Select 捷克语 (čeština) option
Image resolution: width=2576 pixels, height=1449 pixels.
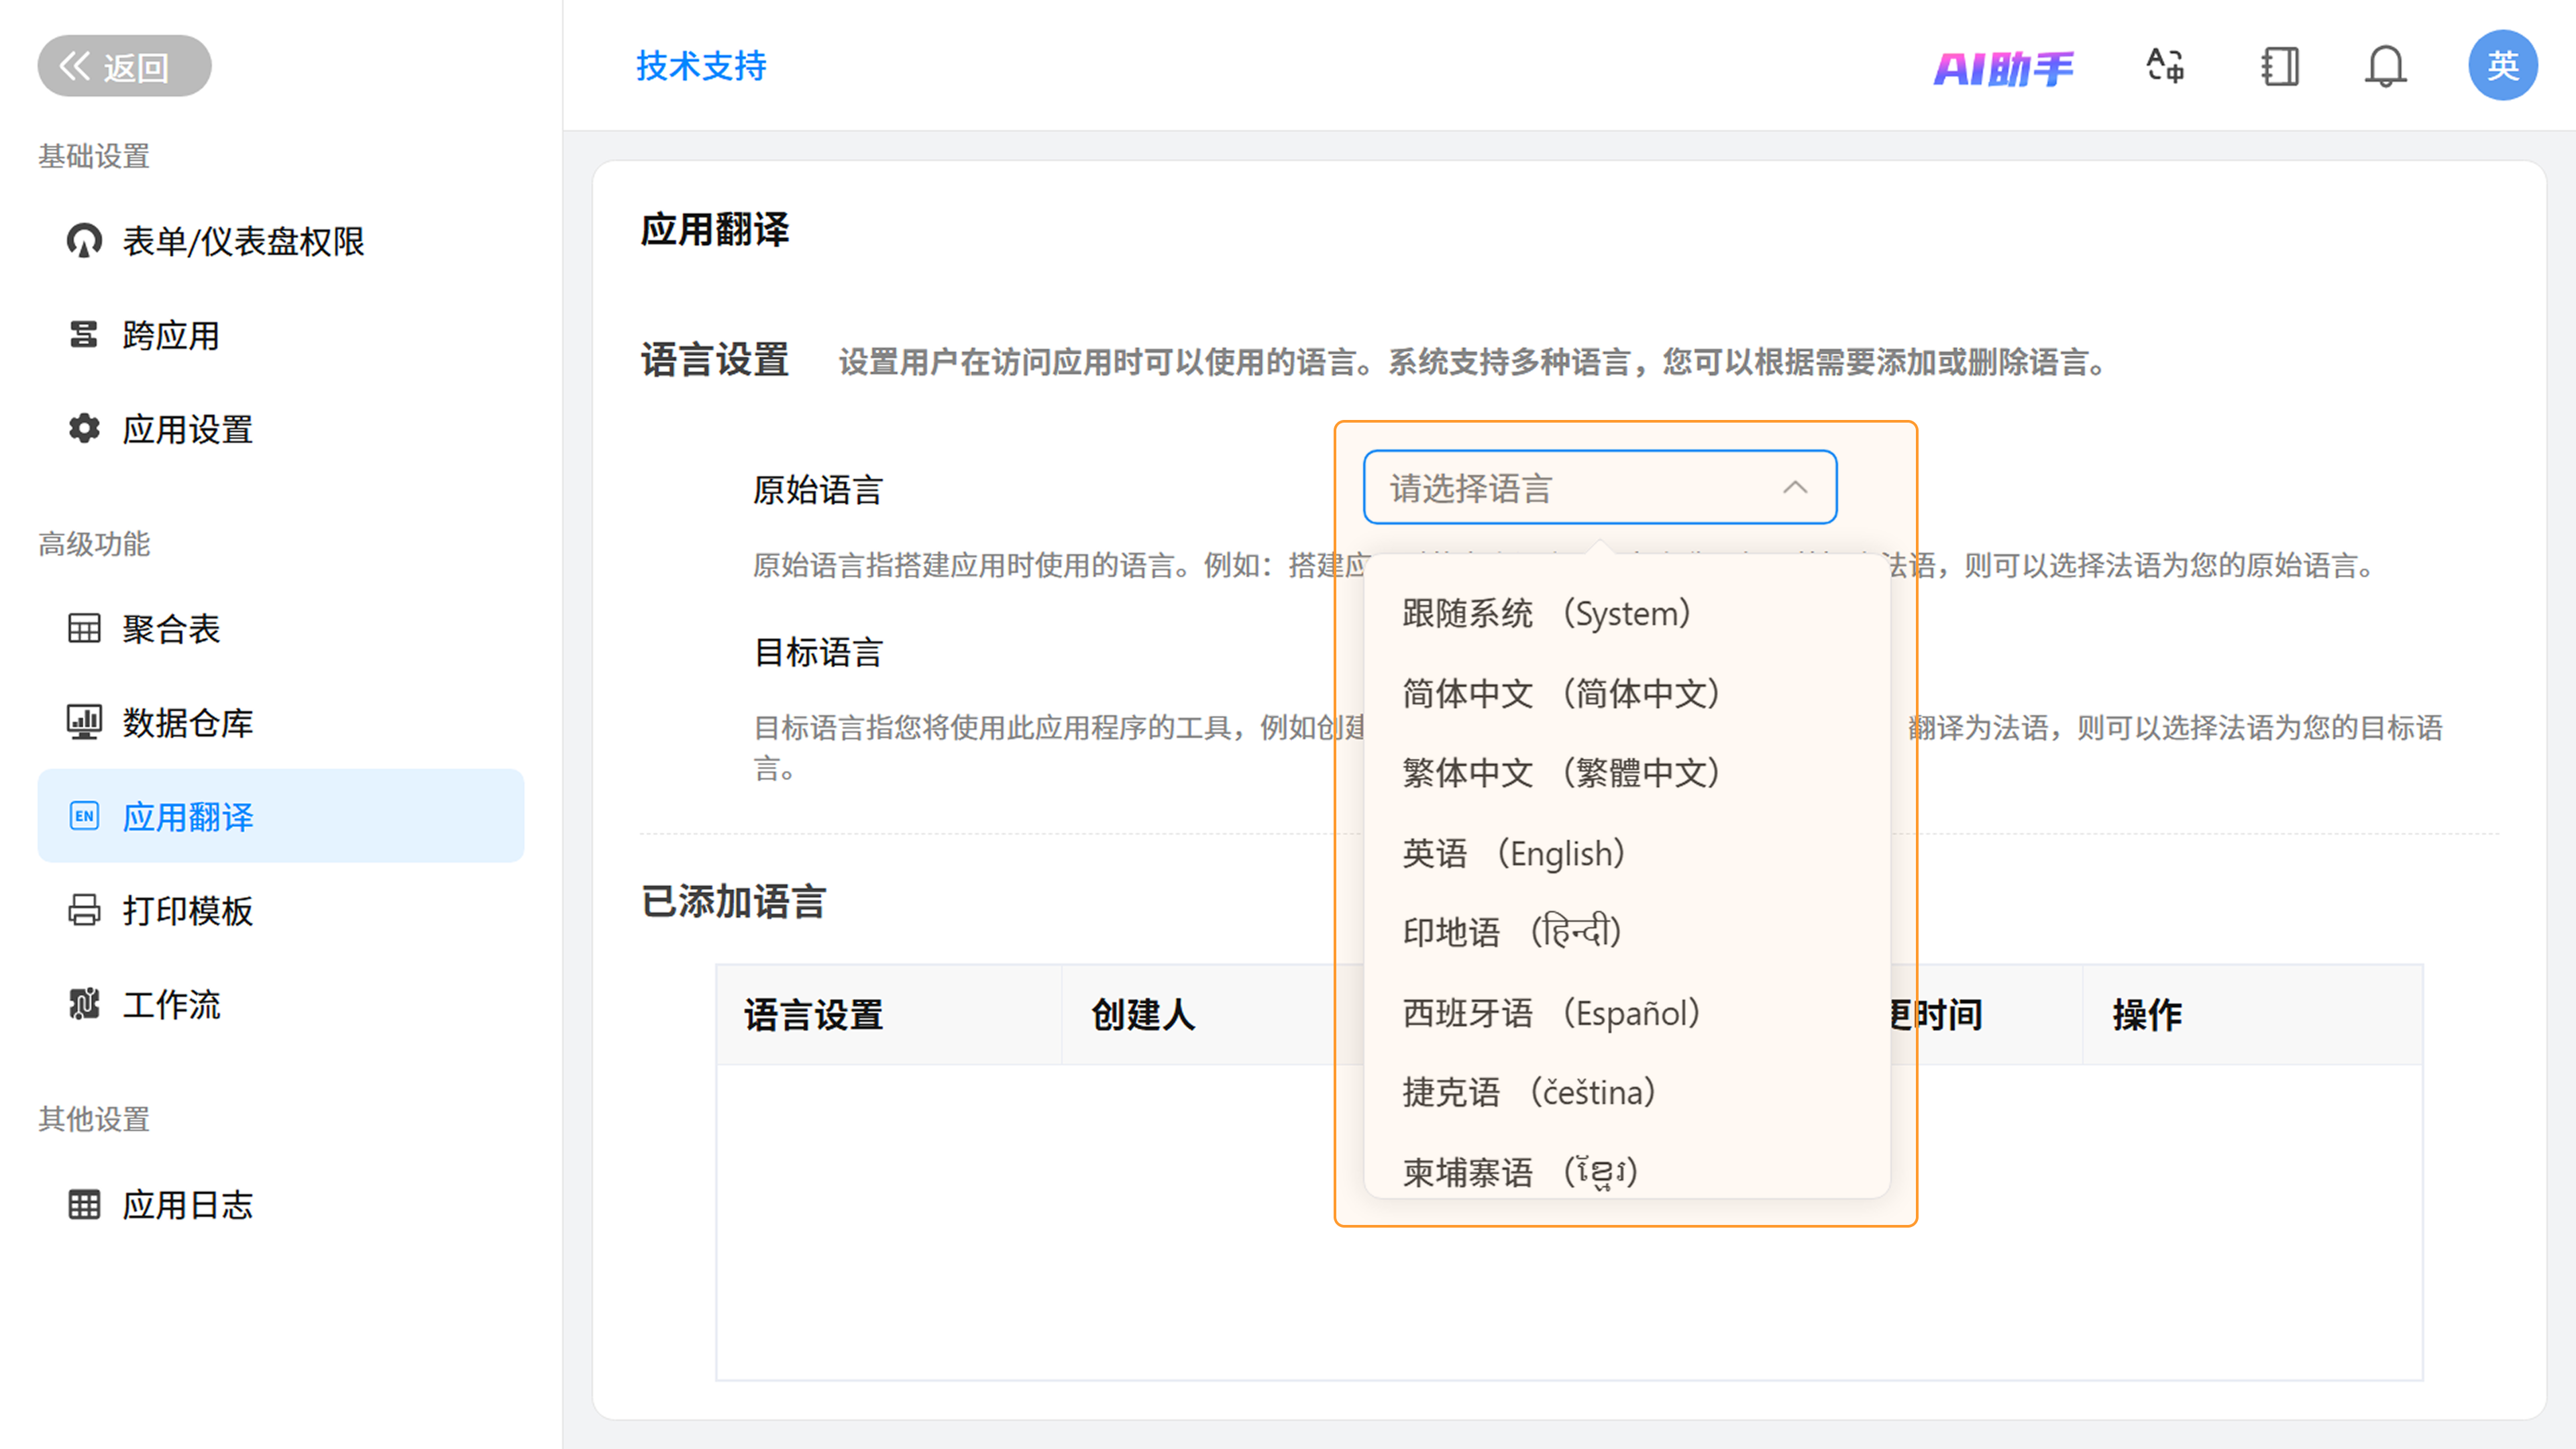[x=1626, y=1092]
